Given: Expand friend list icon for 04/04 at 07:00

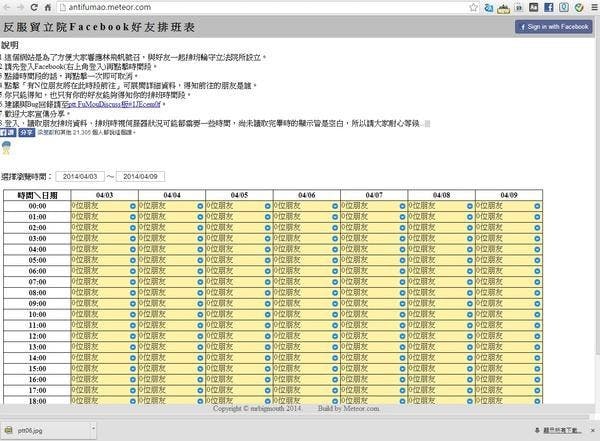Looking at the screenshot, I should click(x=200, y=281).
